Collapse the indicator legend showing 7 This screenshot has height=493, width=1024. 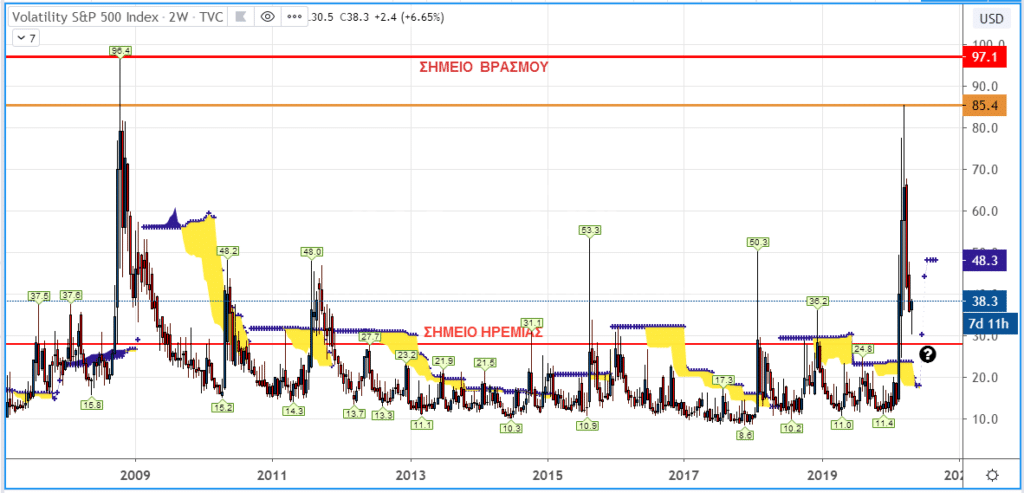coord(26,39)
